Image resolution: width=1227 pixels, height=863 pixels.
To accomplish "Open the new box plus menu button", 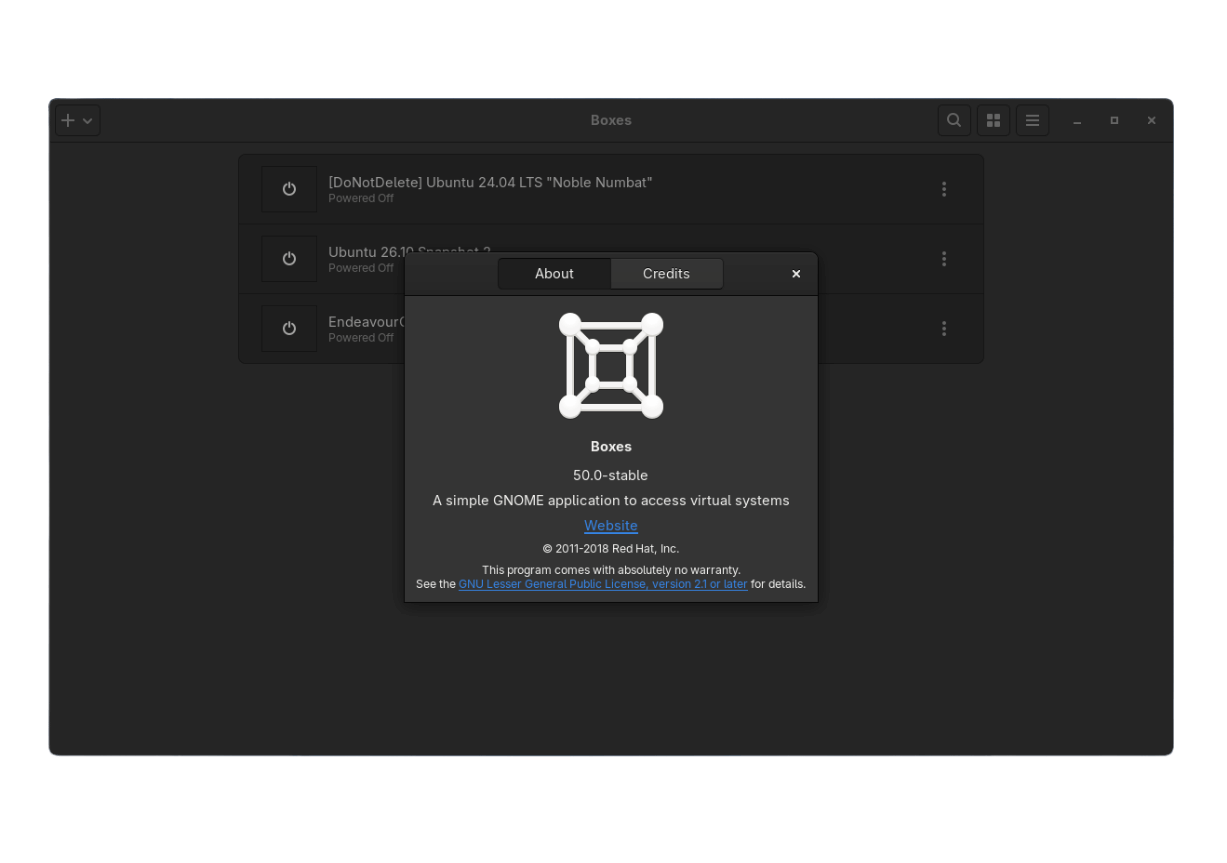I will (77, 120).
